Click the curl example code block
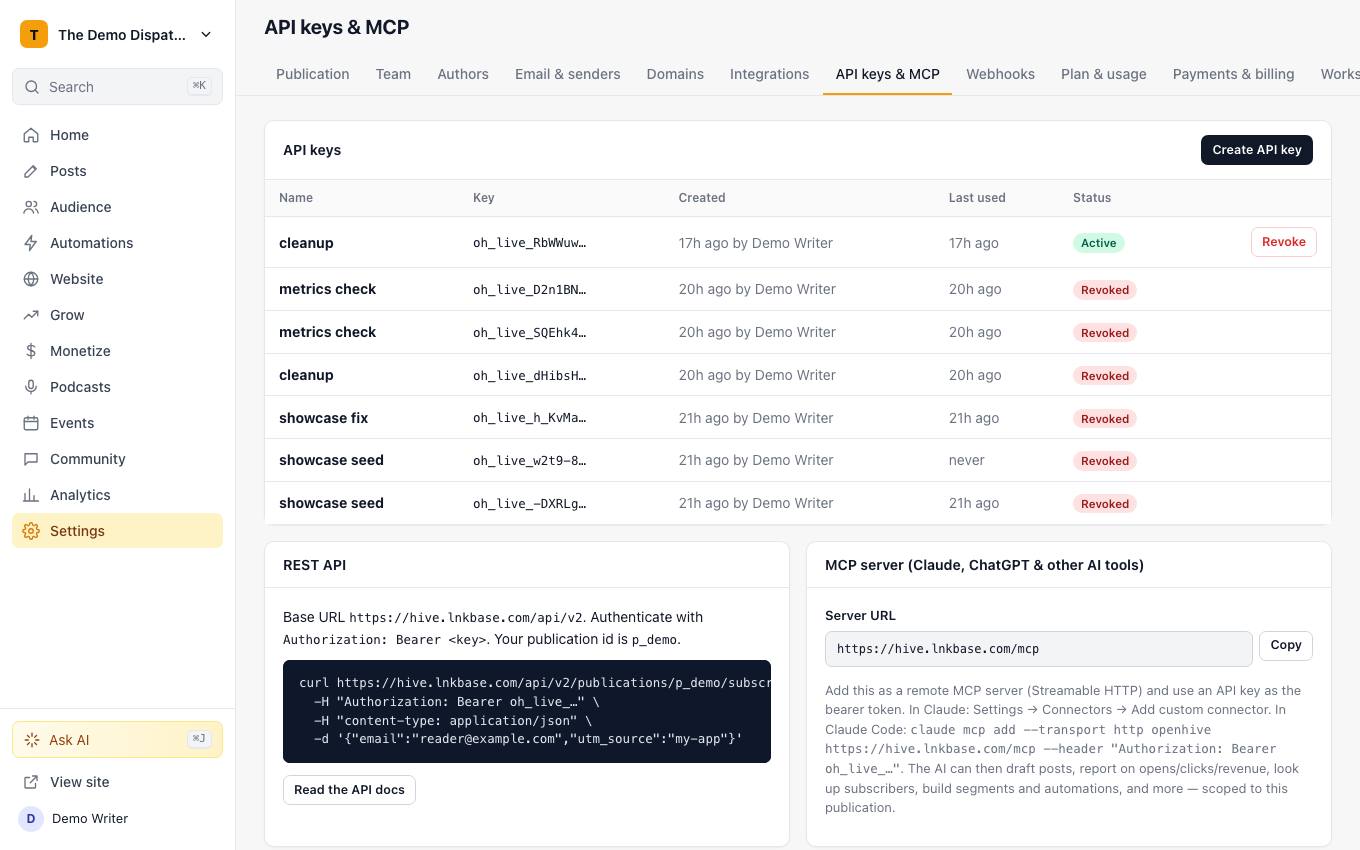 point(527,711)
